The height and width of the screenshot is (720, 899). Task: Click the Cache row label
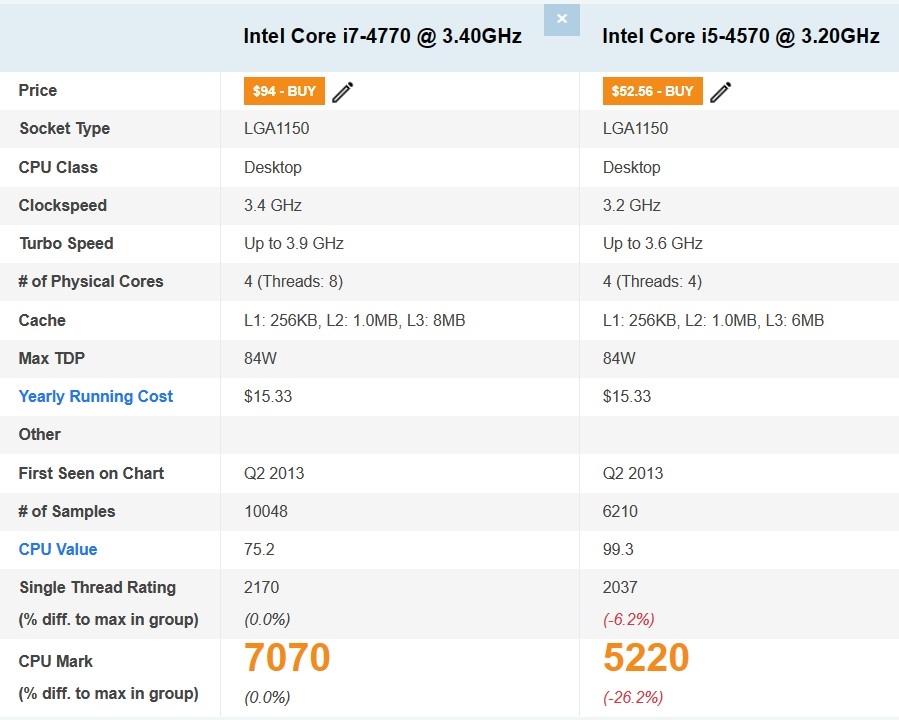42,320
